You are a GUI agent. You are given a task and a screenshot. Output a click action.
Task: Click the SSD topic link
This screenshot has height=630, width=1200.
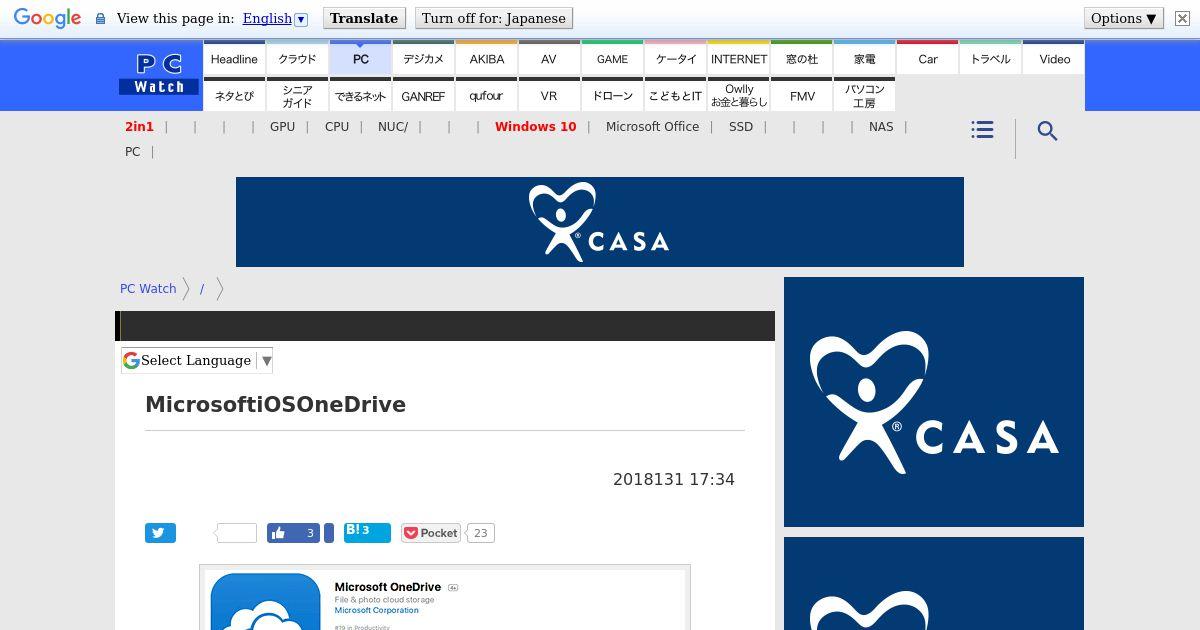click(x=741, y=127)
